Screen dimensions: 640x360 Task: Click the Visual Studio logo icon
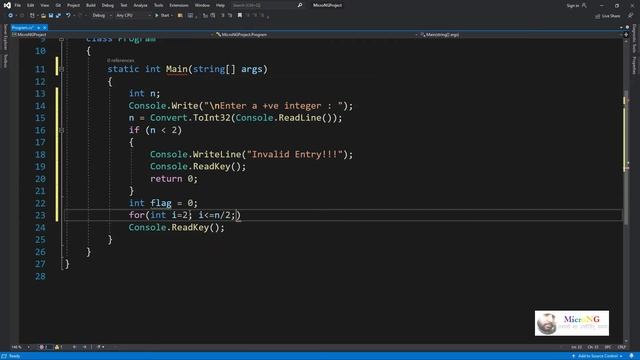(x=7, y=5)
